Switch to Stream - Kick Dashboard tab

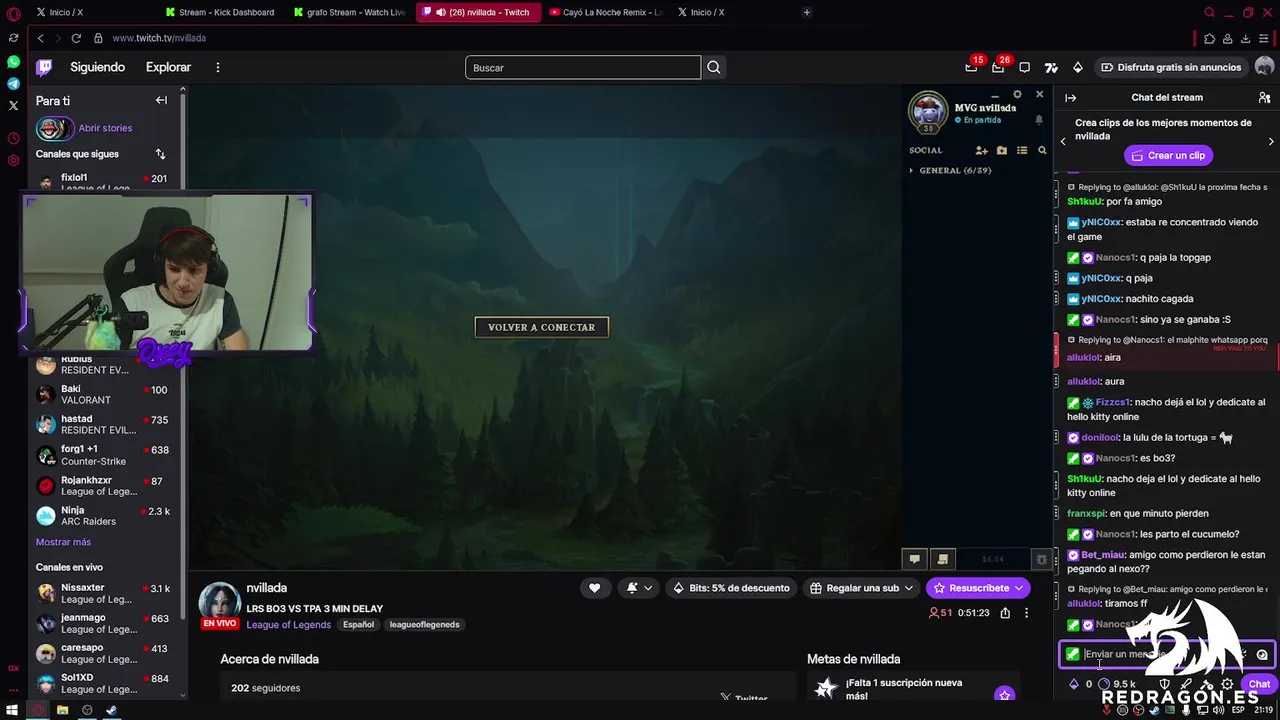tap(219, 12)
